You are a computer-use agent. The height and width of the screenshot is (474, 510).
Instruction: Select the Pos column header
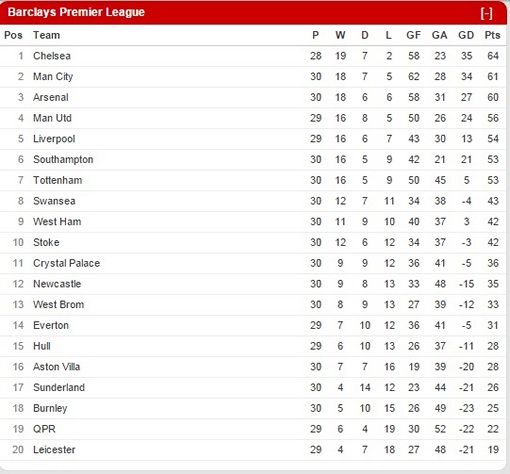pos(13,35)
